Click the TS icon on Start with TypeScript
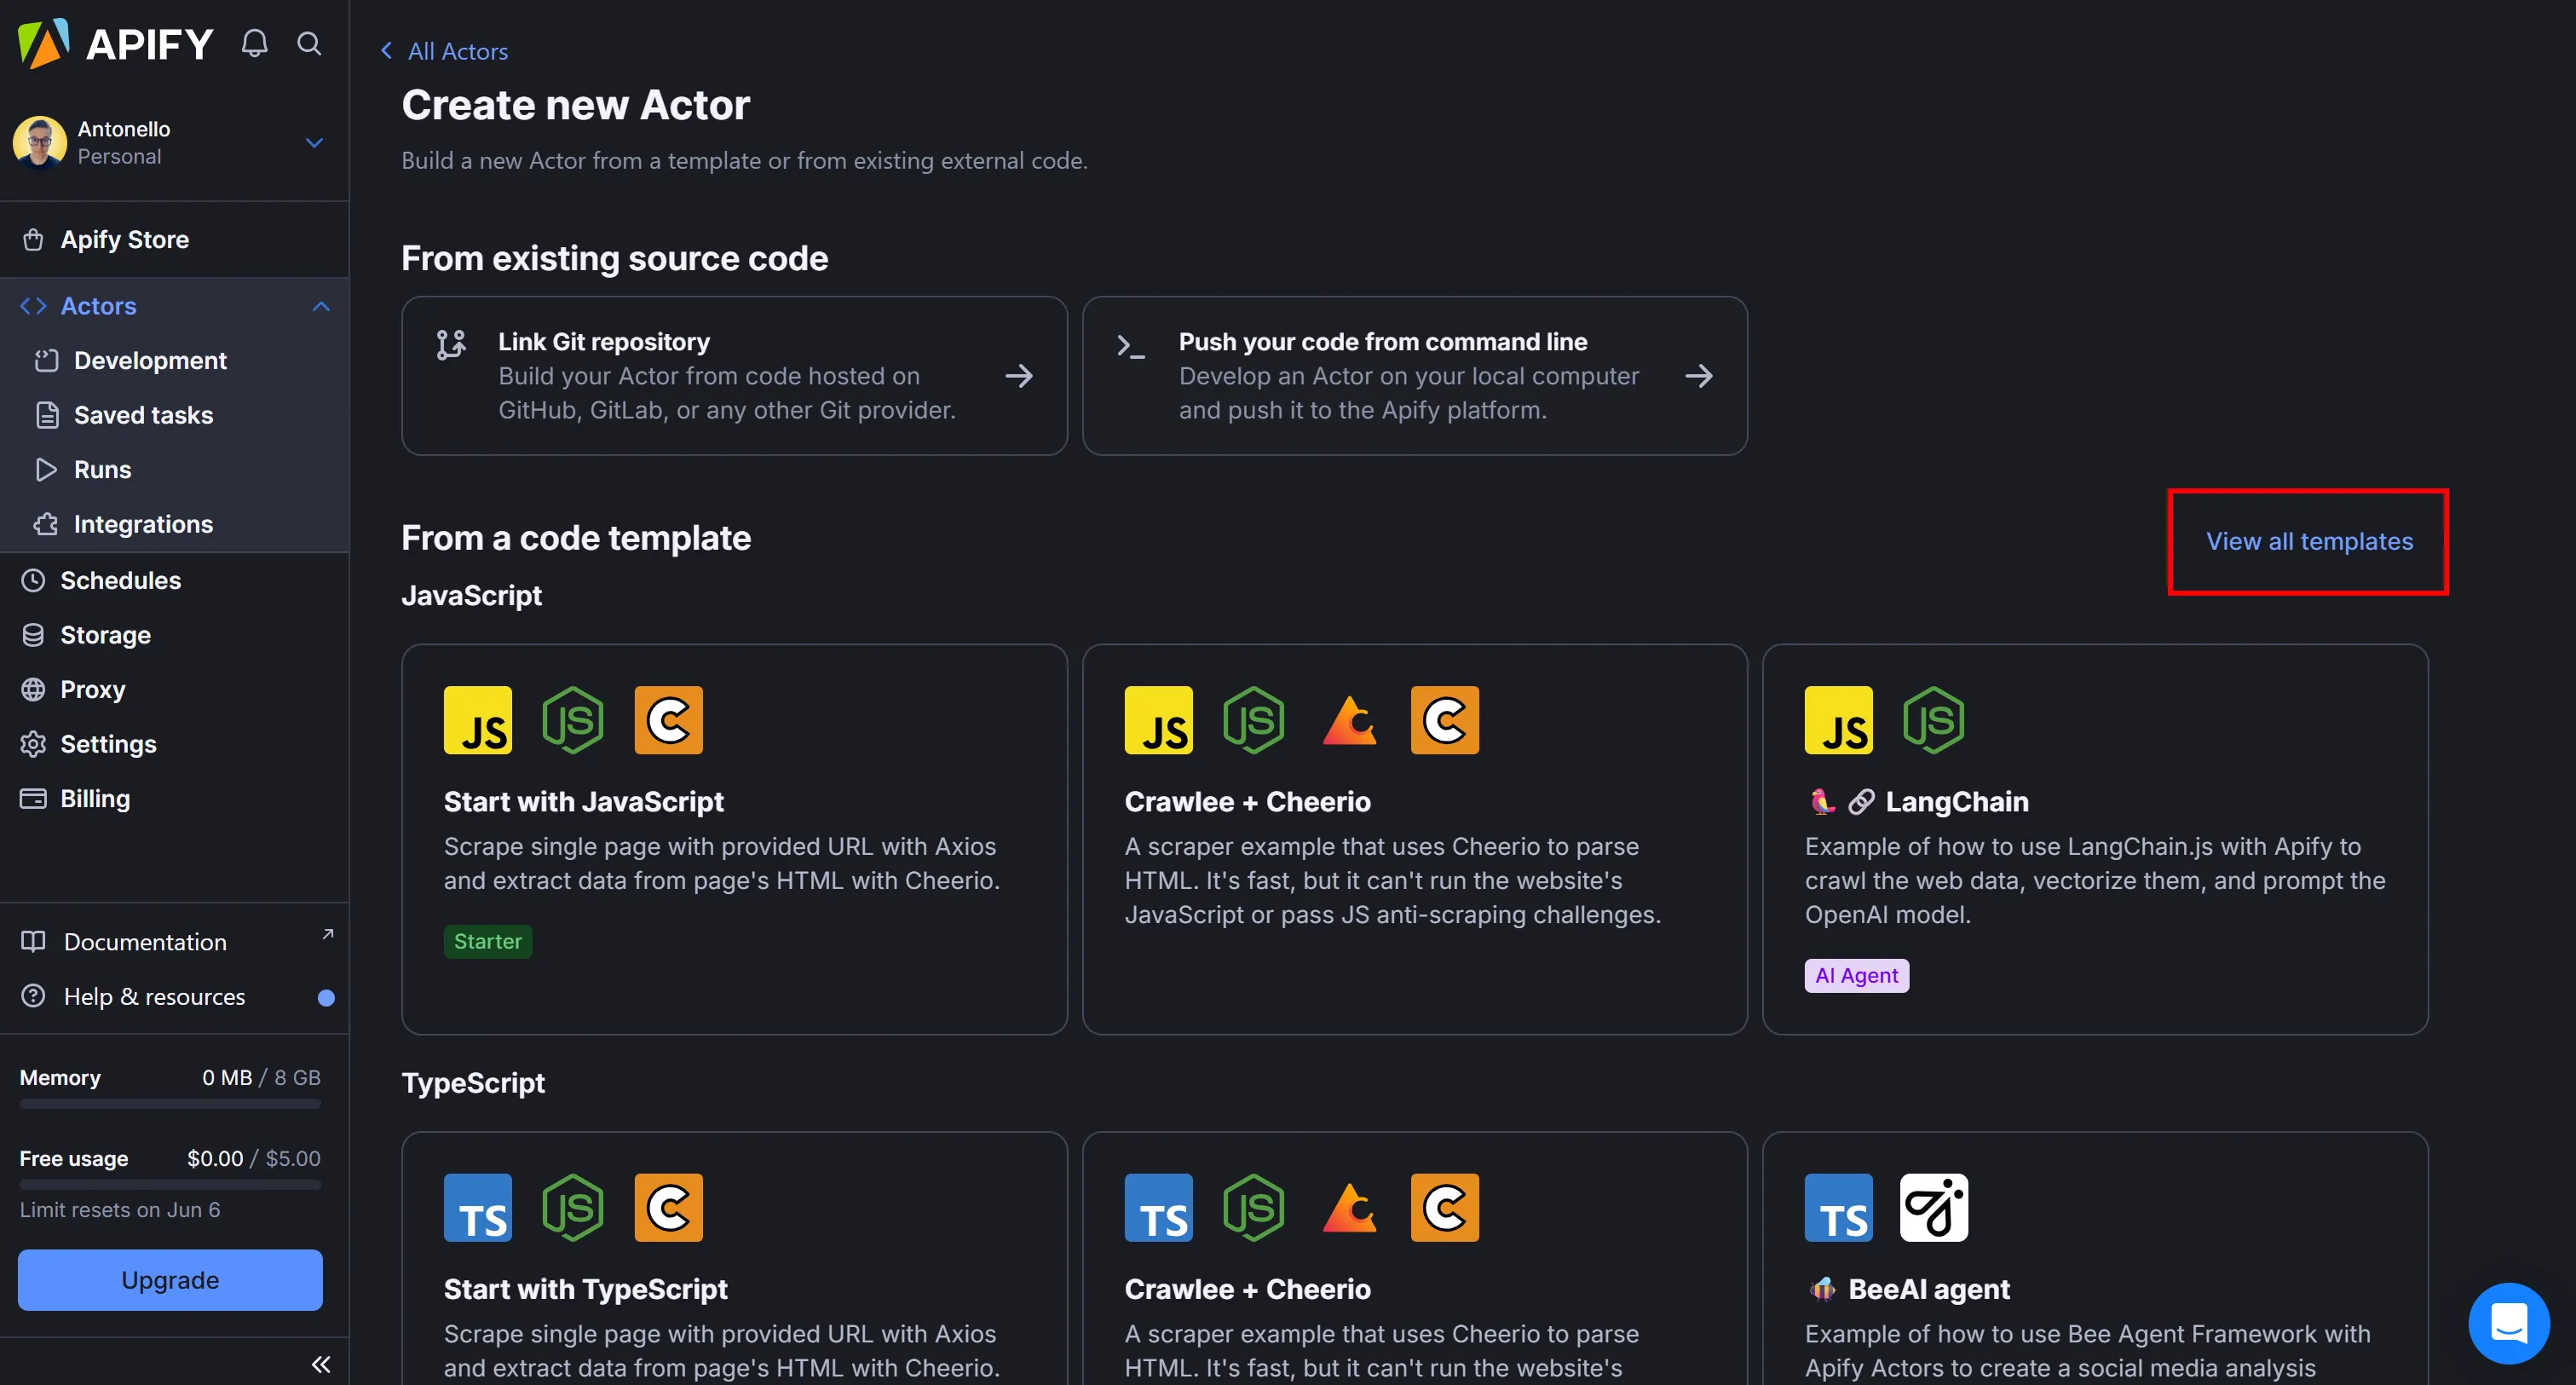The width and height of the screenshot is (2576, 1385). click(x=478, y=1207)
